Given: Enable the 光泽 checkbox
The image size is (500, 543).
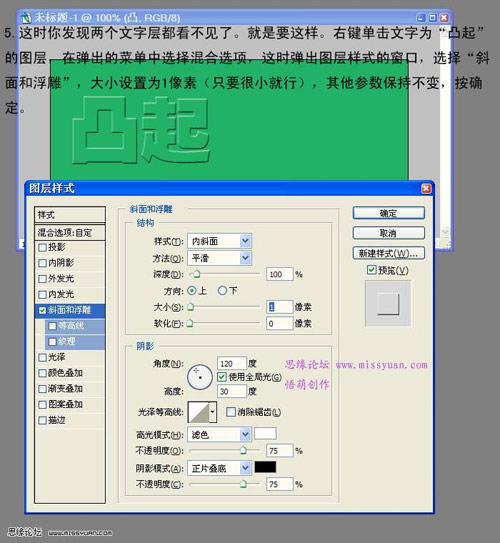Looking at the screenshot, I should point(42,357).
